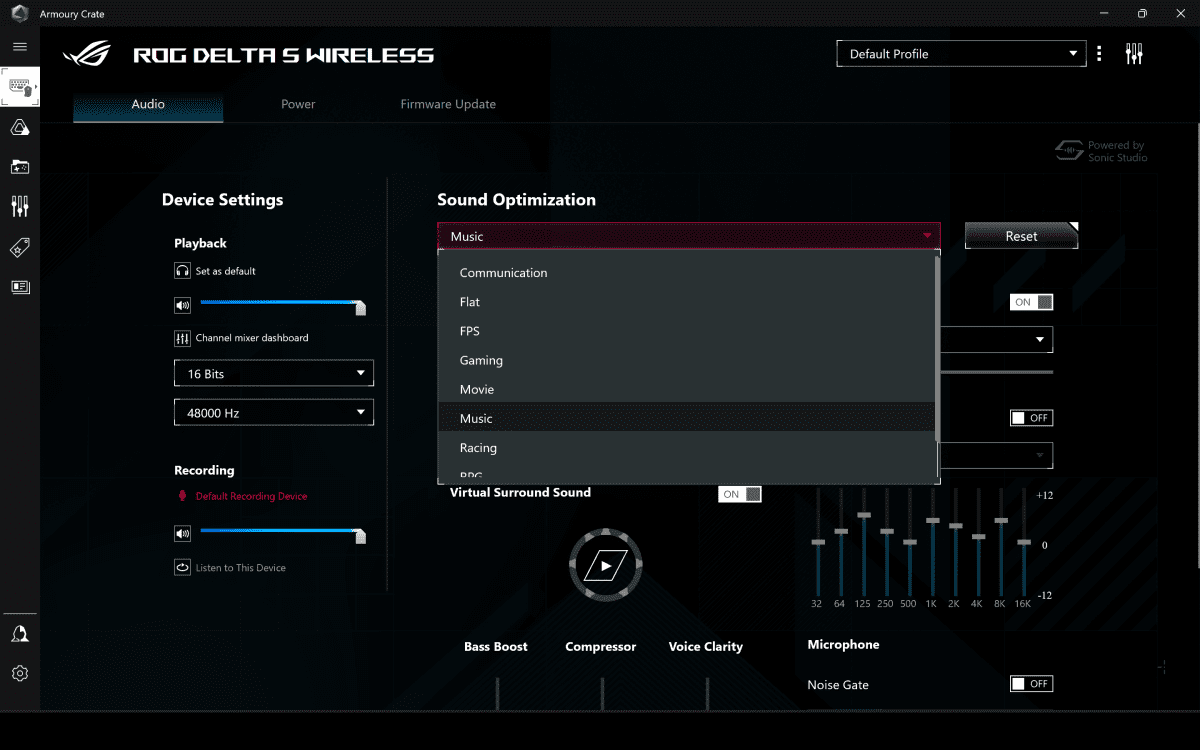Image resolution: width=1200 pixels, height=750 pixels.
Task: Open the 48000 Hz sample rate dropdown
Action: click(x=274, y=413)
